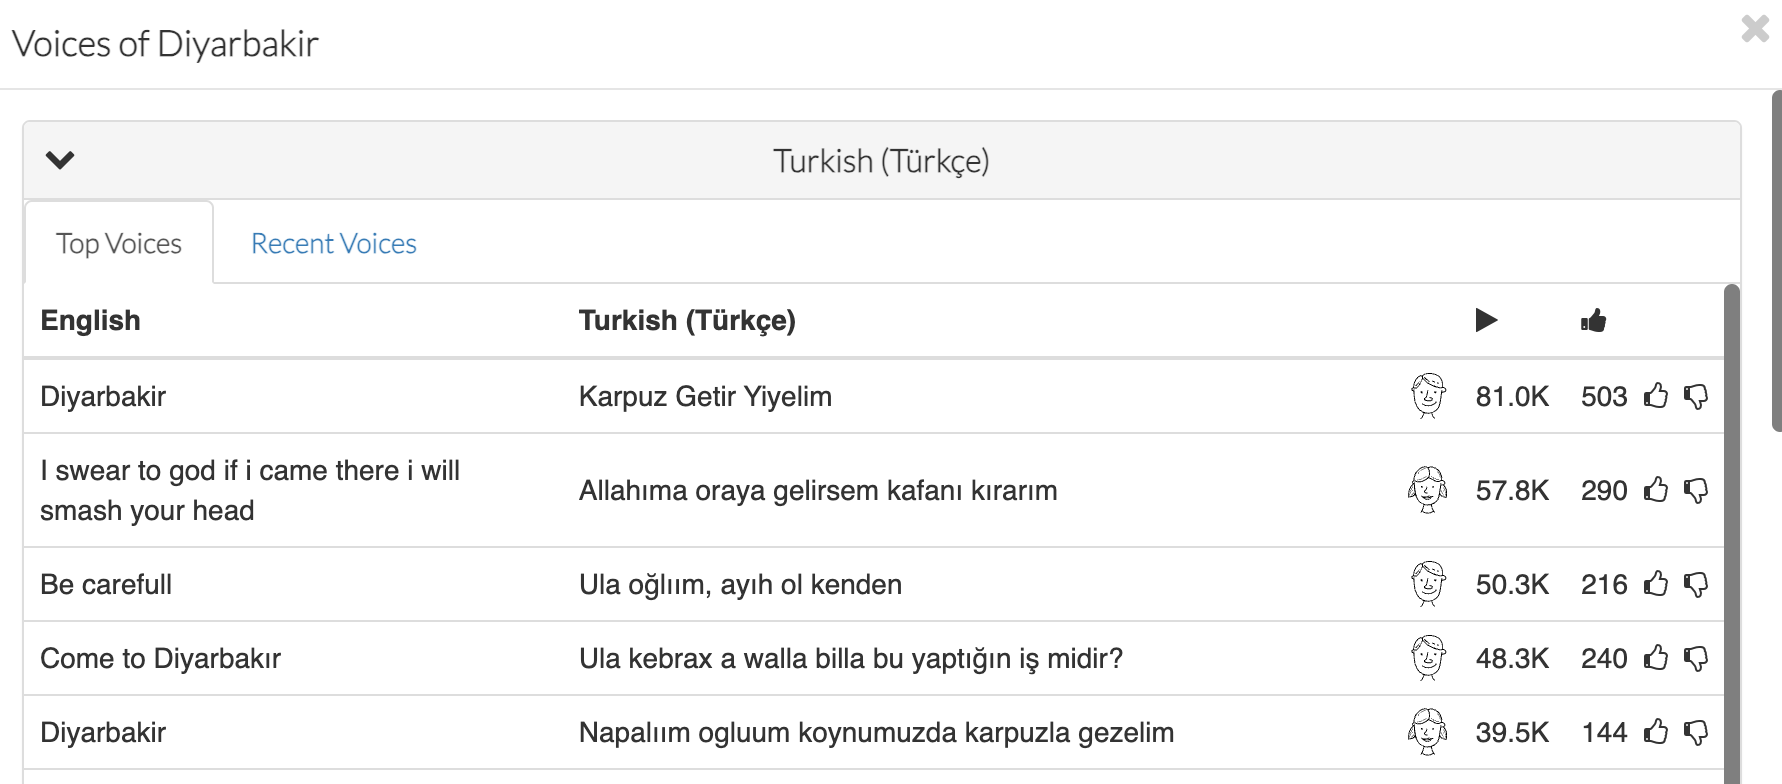Thumbs down 'Karpuz Getir Yiyelim' voice
The image size is (1782, 784).
point(1696,397)
